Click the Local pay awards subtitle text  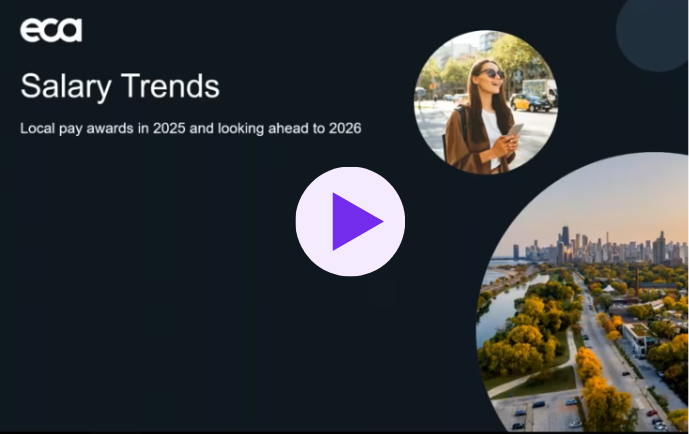pos(190,129)
